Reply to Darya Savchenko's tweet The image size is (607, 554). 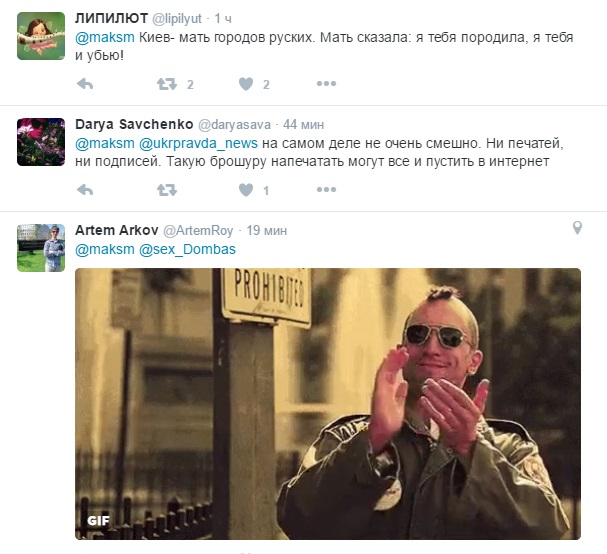click(85, 190)
